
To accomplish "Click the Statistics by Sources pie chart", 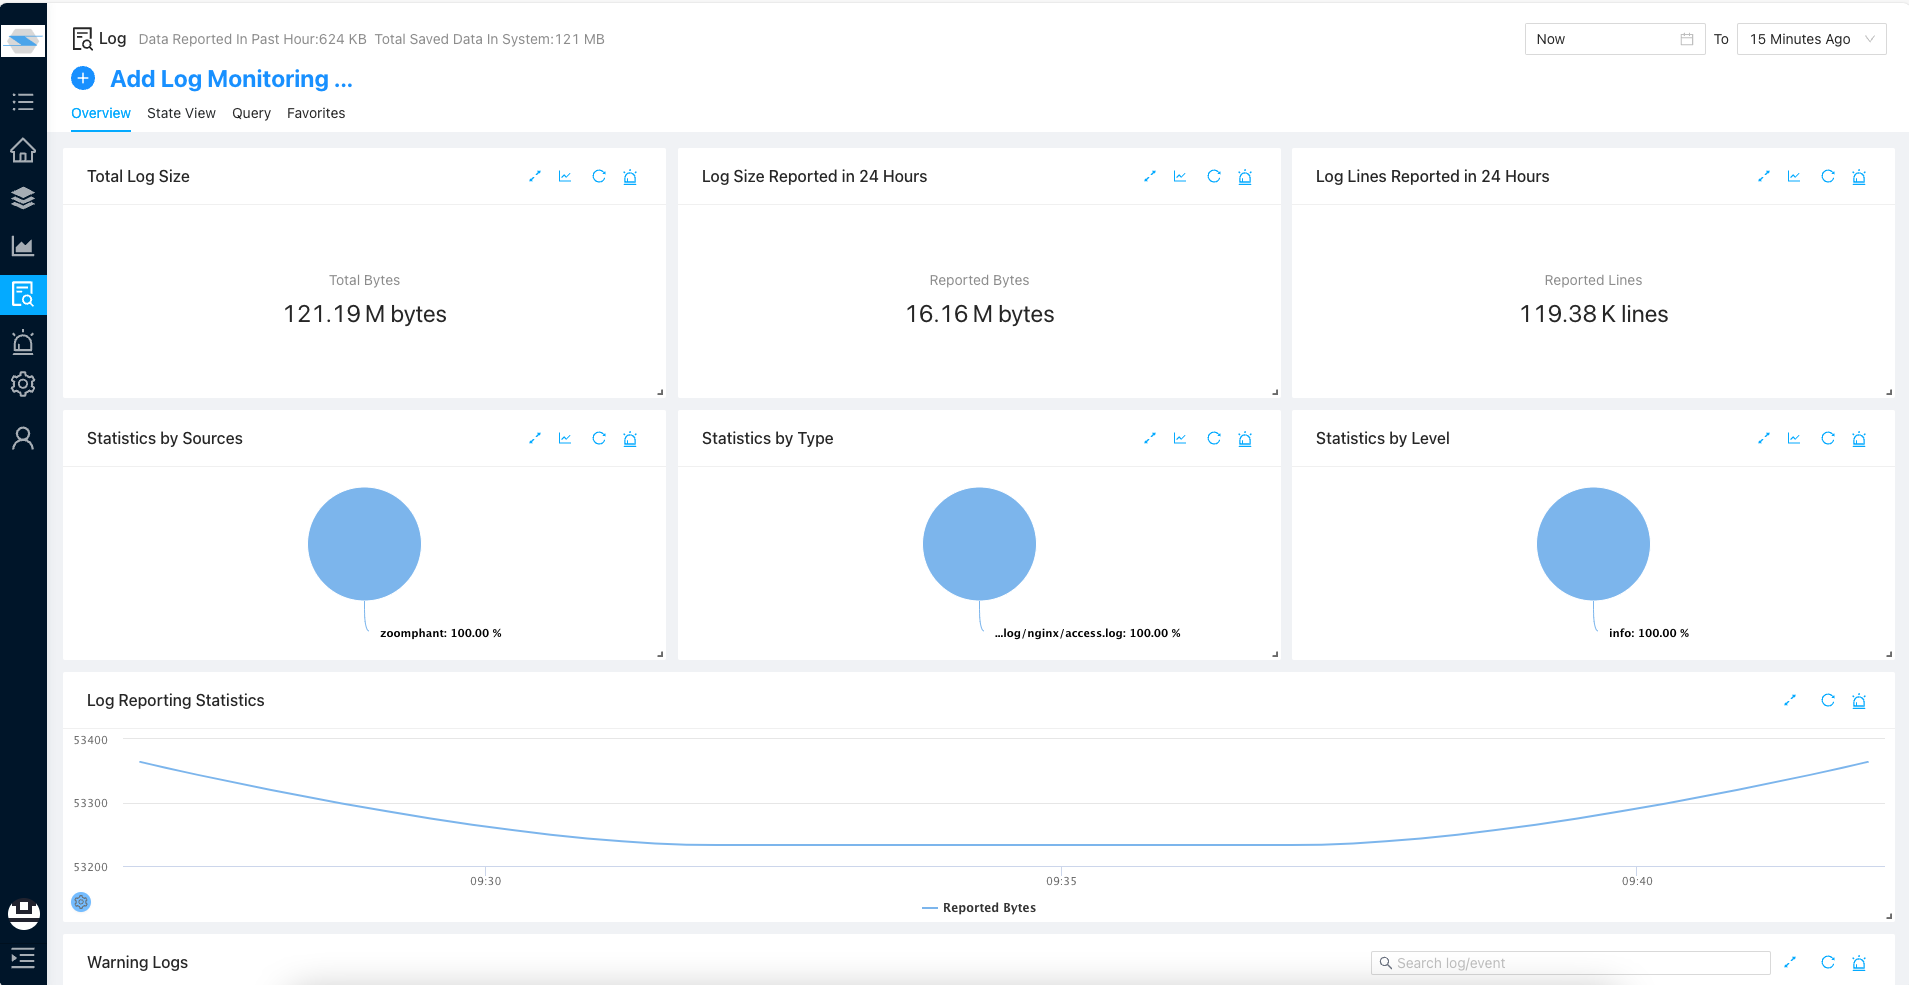I will pyautogui.click(x=364, y=544).
